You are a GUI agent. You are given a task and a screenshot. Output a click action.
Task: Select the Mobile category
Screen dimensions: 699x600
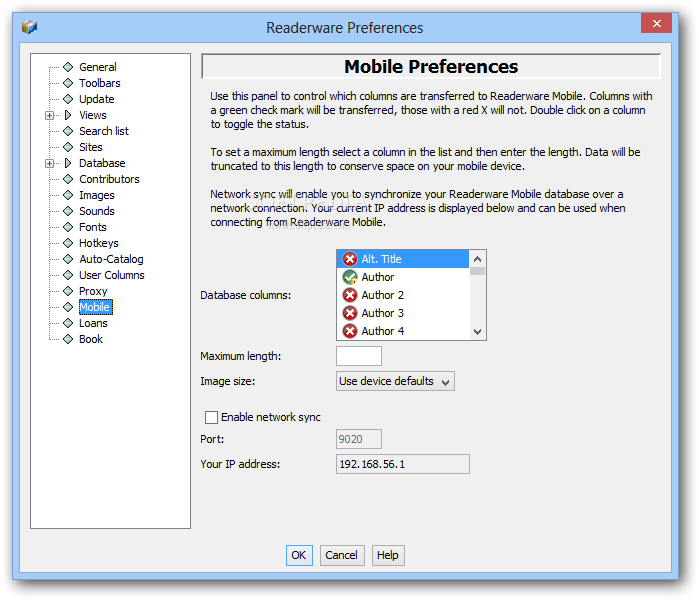95,307
